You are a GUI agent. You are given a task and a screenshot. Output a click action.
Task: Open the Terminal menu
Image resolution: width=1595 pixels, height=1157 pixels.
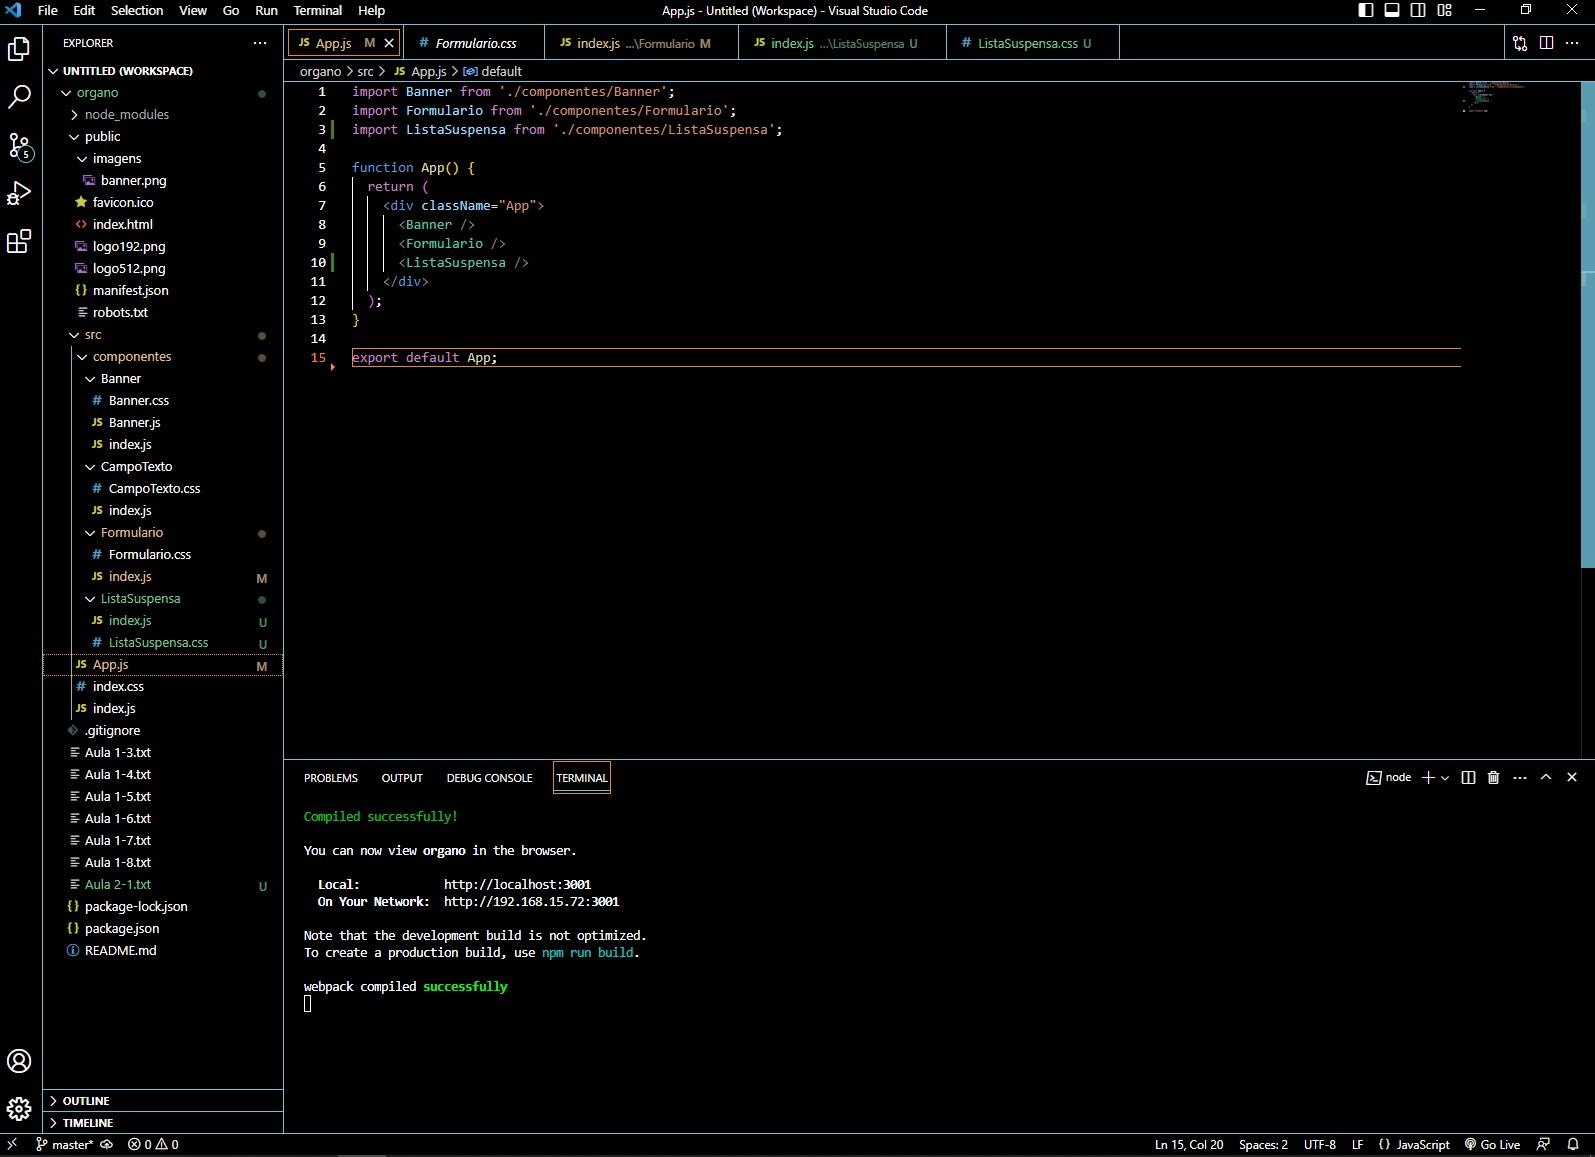318,10
